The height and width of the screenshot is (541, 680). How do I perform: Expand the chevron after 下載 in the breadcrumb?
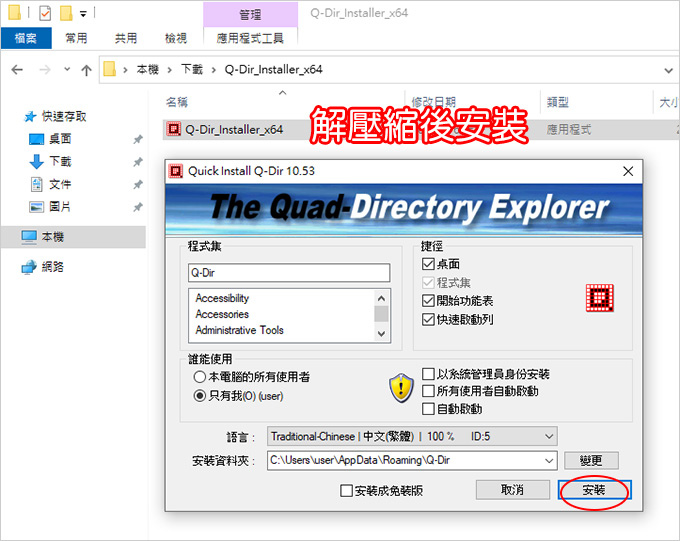click(213, 70)
